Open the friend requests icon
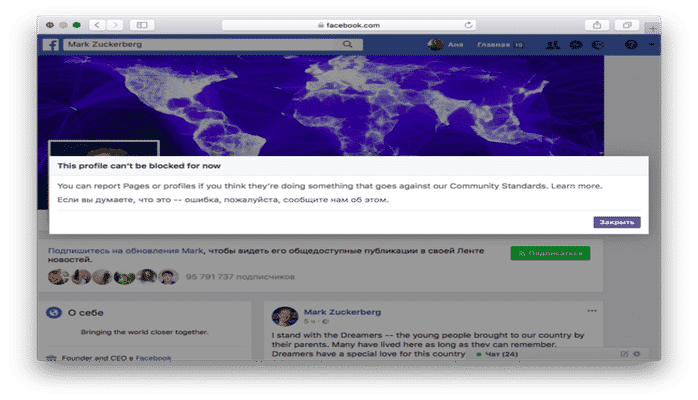698x400 pixels. (x=553, y=45)
